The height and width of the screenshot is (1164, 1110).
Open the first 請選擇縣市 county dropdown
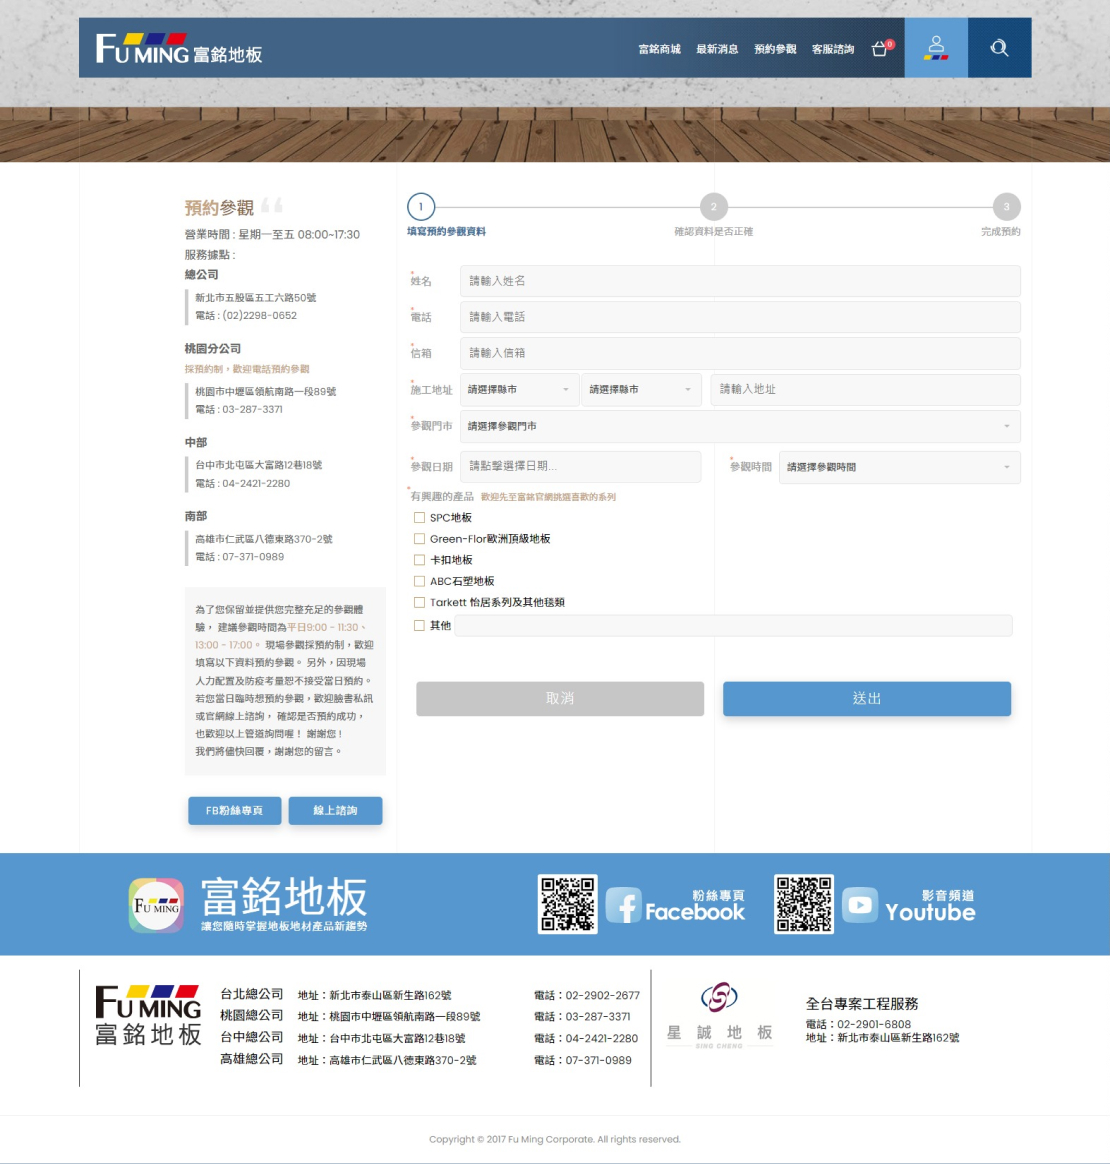click(519, 390)
